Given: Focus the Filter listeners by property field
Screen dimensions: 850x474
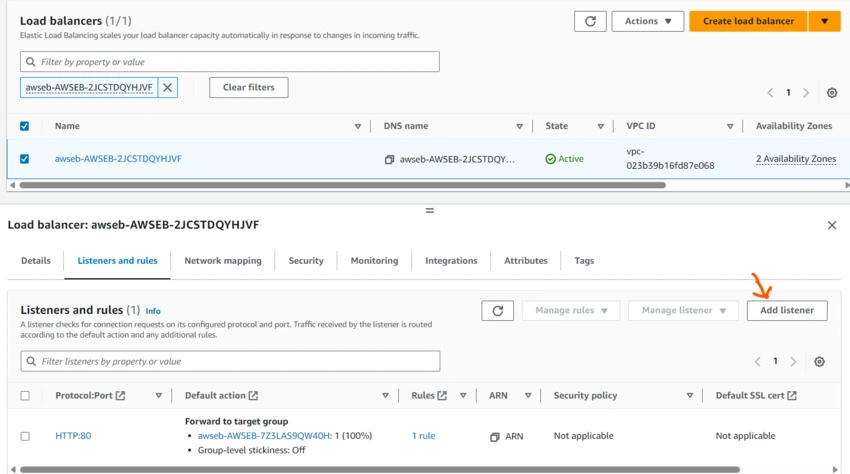Looking at the screenshot, I should (230, 361).
